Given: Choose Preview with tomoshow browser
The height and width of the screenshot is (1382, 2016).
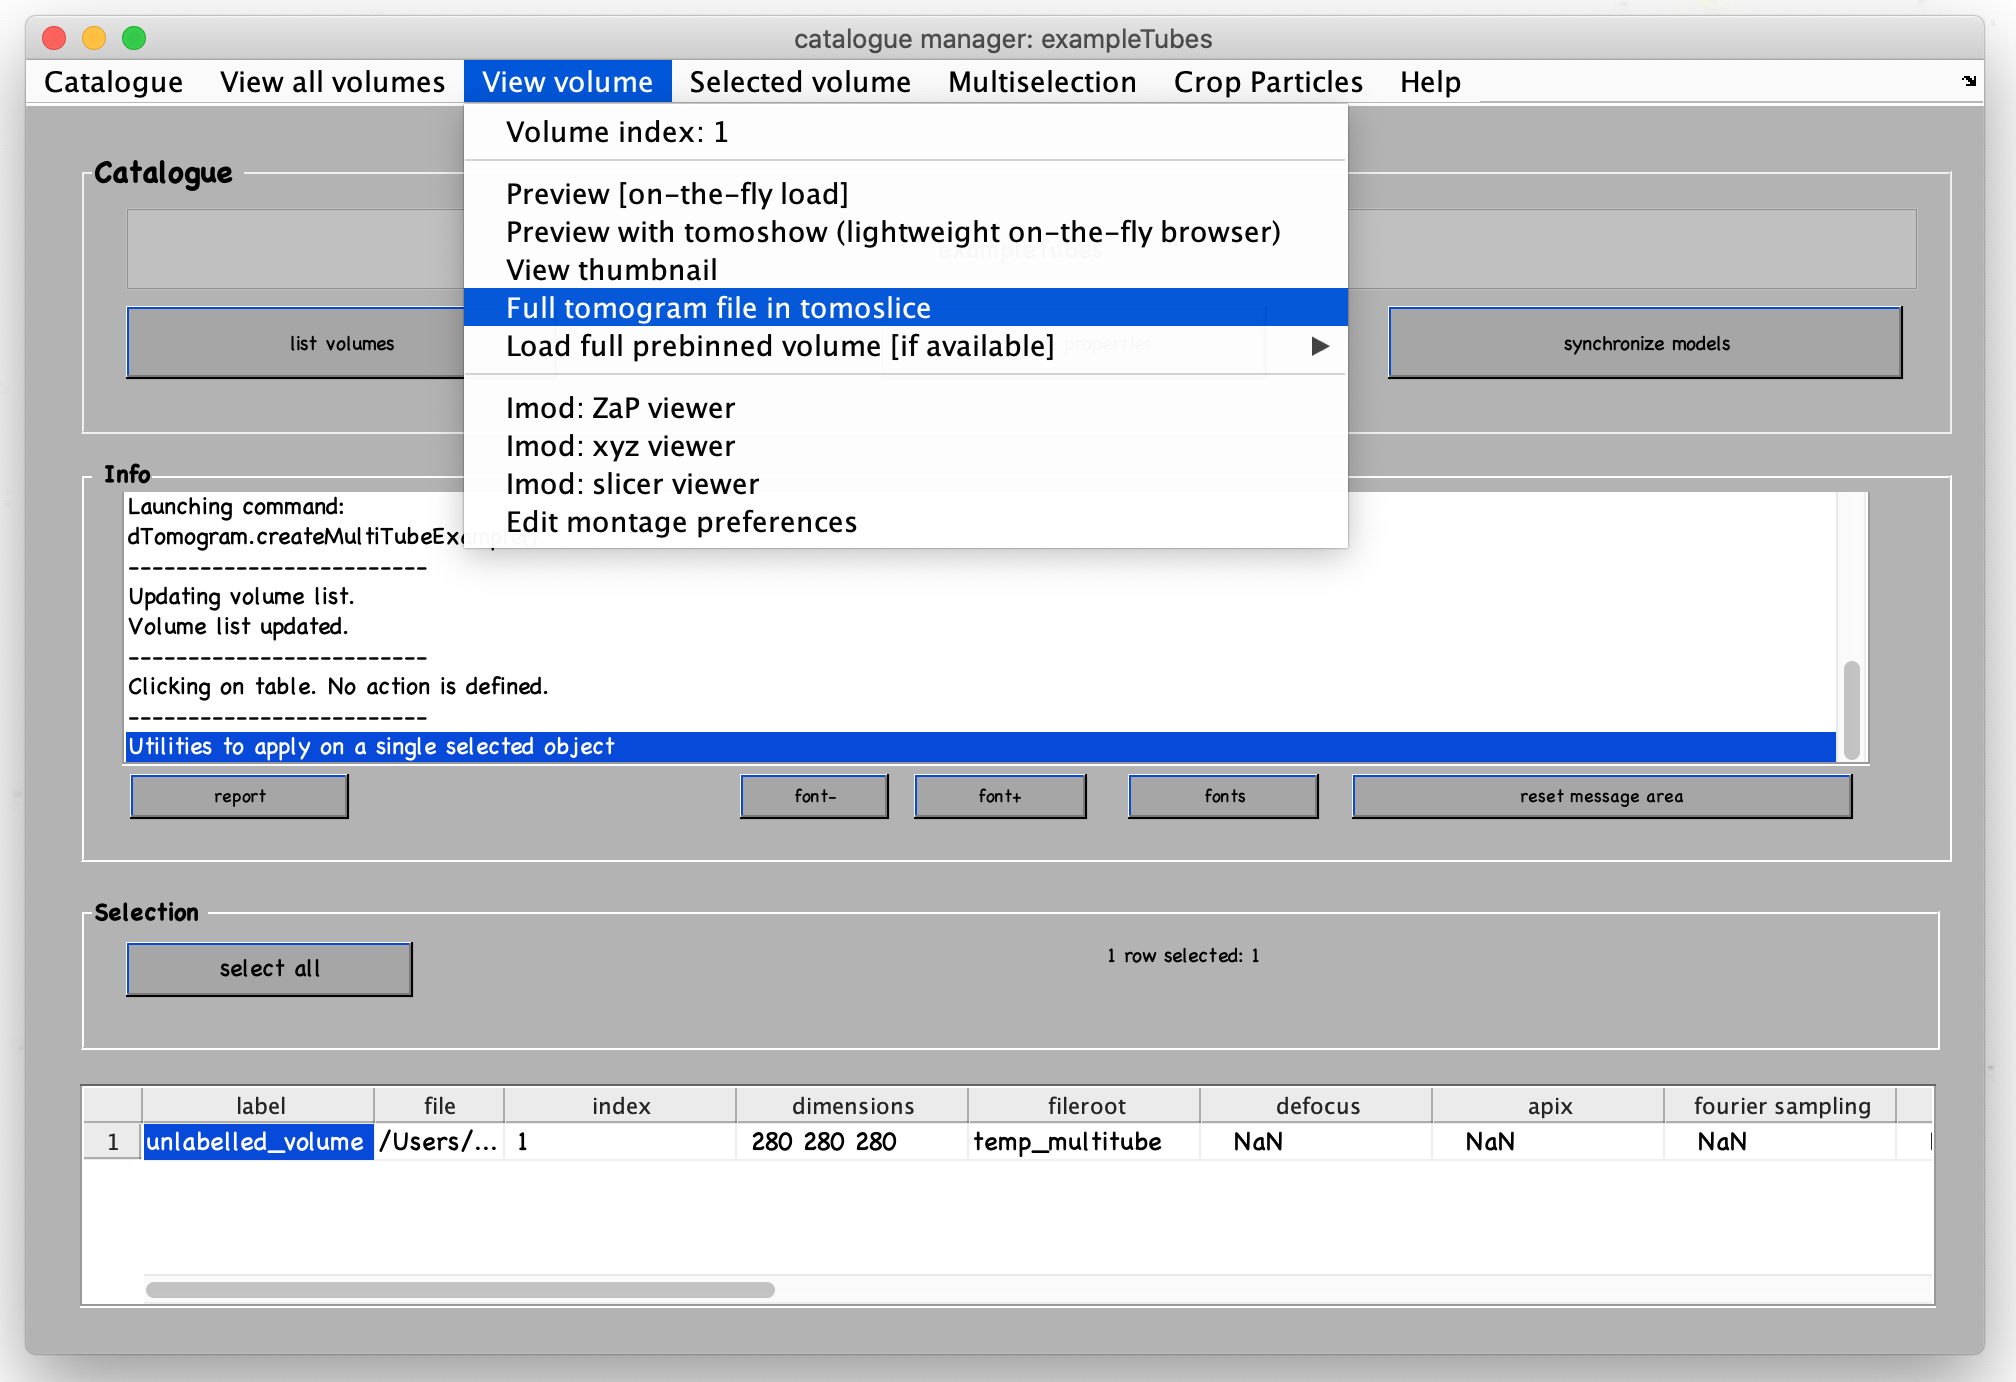Looking at the screenshot, I should click(906, 232).
